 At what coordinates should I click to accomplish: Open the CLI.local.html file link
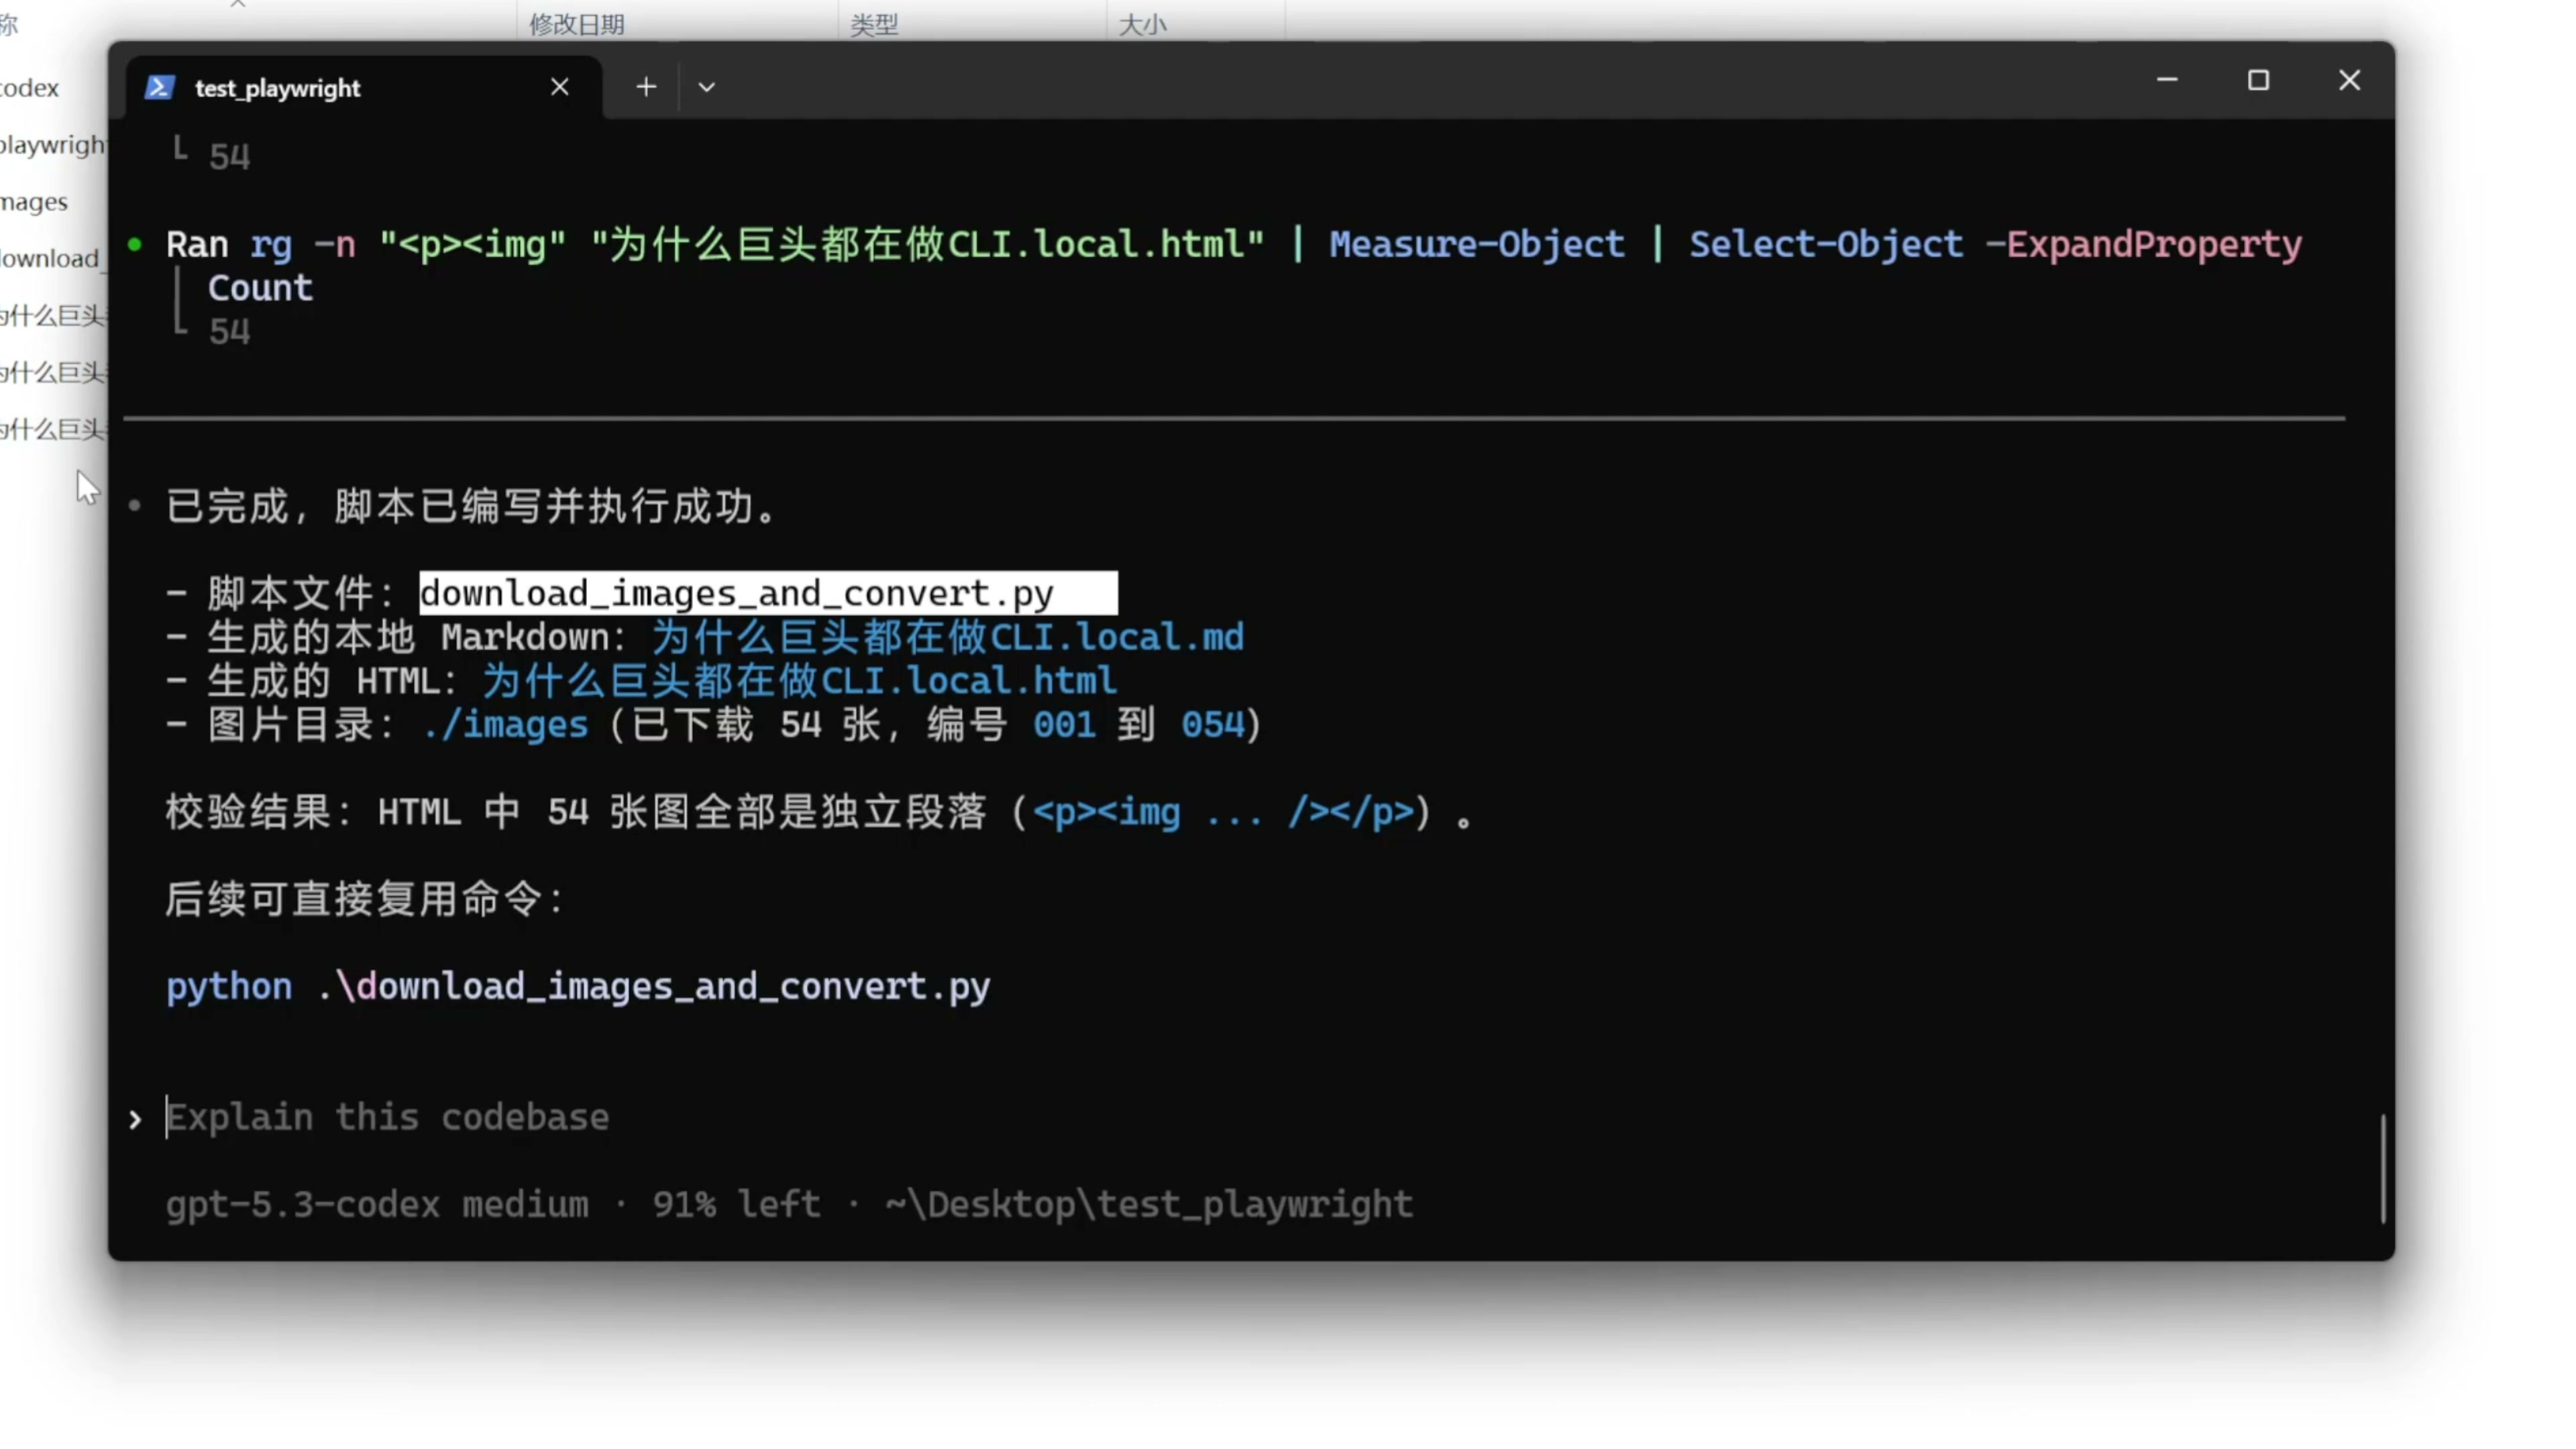pyautogui.click(x=799, y=681)
